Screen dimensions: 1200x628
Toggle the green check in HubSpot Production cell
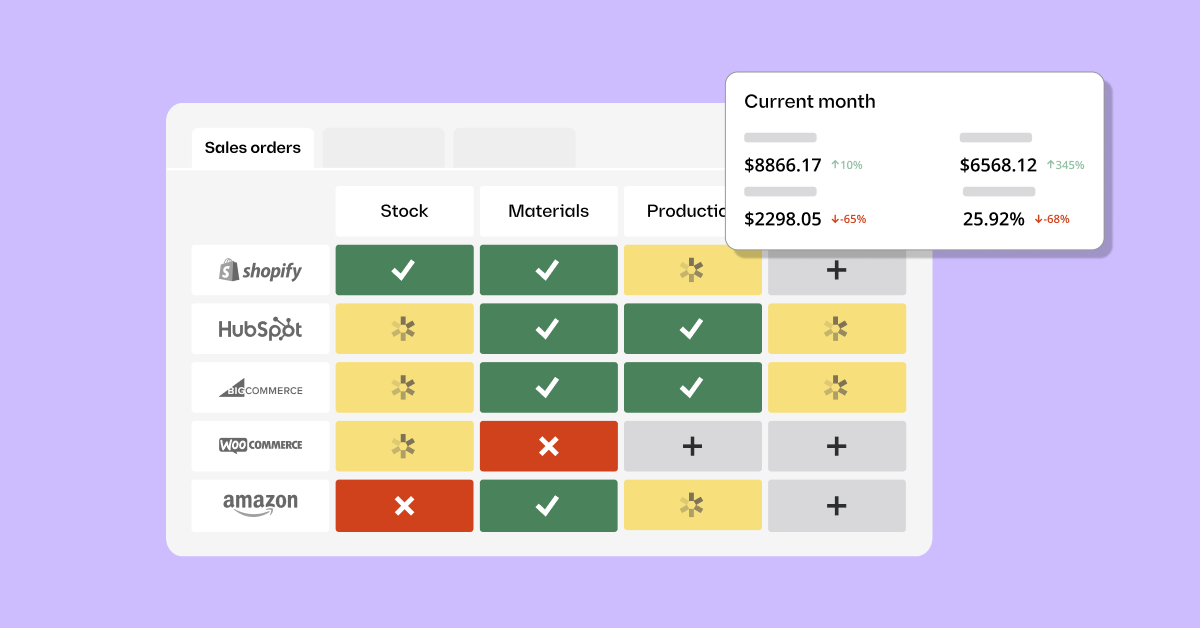(x=692, y=329)
